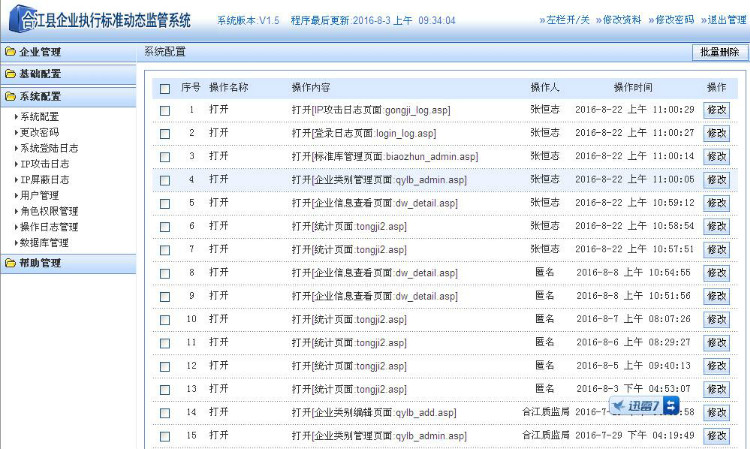Expand the 基础配置 sidebar section
The height and width of the screenshot is (449, 750).
pos(68,74)
